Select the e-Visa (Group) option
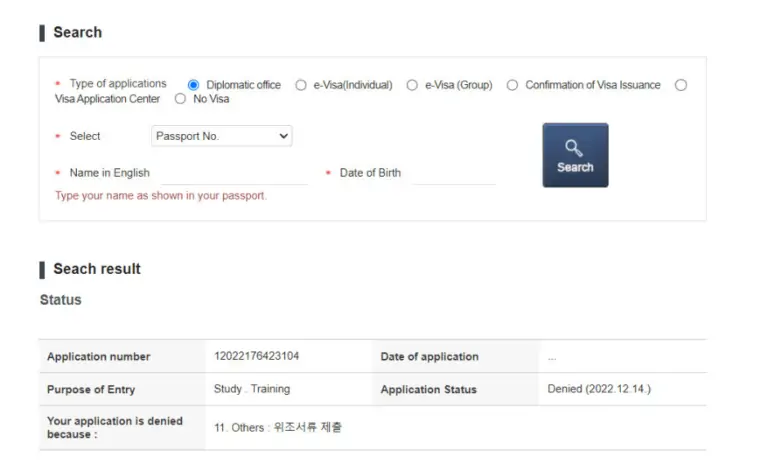The image size is (768, 475). [x=412, y=85]
